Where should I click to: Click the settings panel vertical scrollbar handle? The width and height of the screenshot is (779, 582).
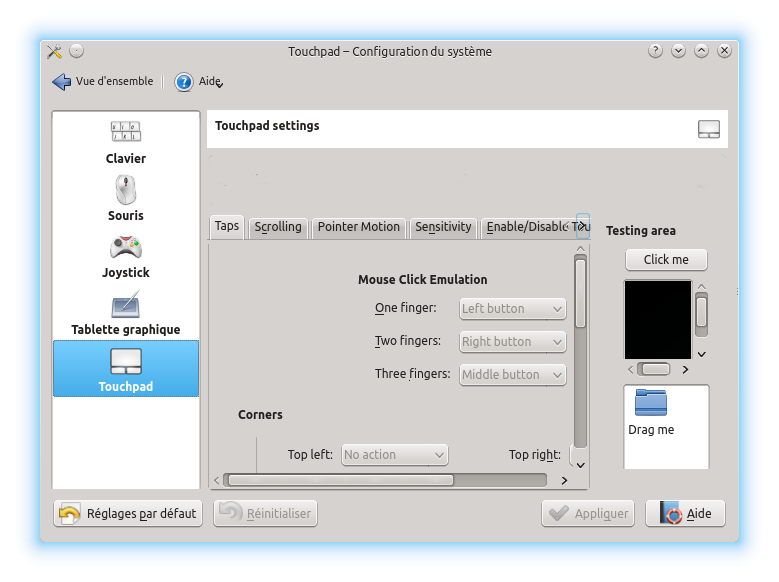(x=580, y=293)
